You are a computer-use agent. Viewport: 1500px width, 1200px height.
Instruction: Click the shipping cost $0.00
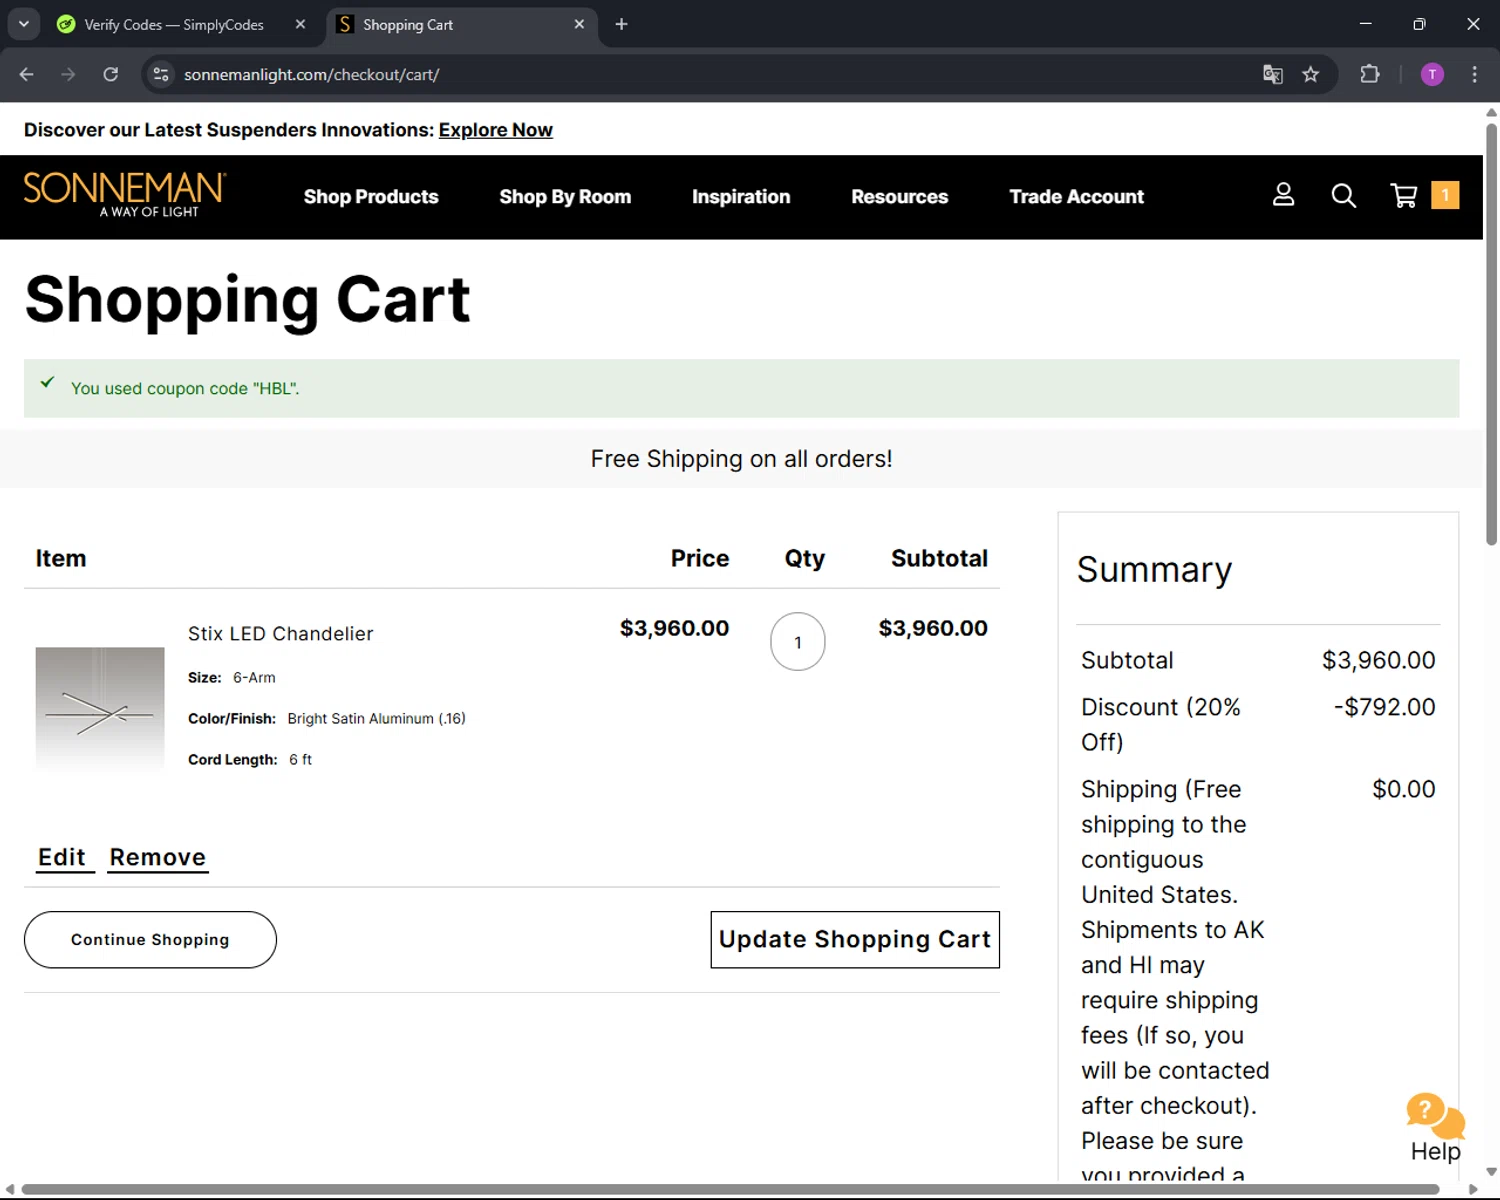1403,789
